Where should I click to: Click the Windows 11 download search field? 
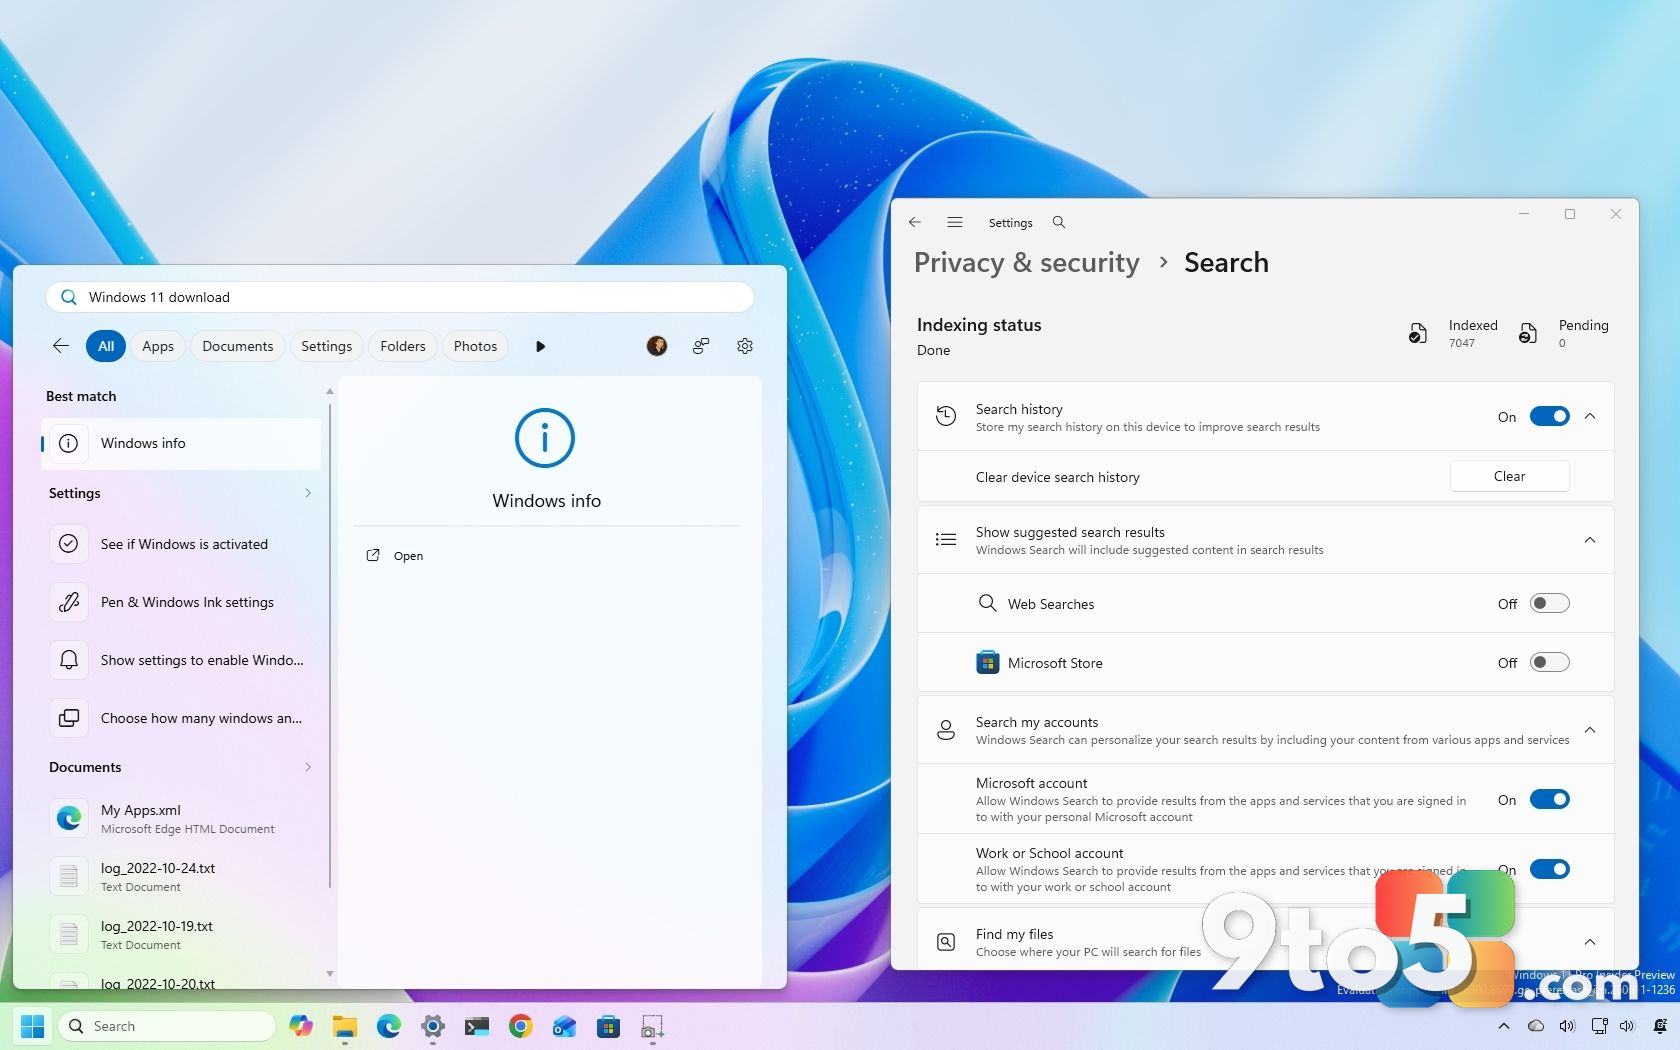400,297
